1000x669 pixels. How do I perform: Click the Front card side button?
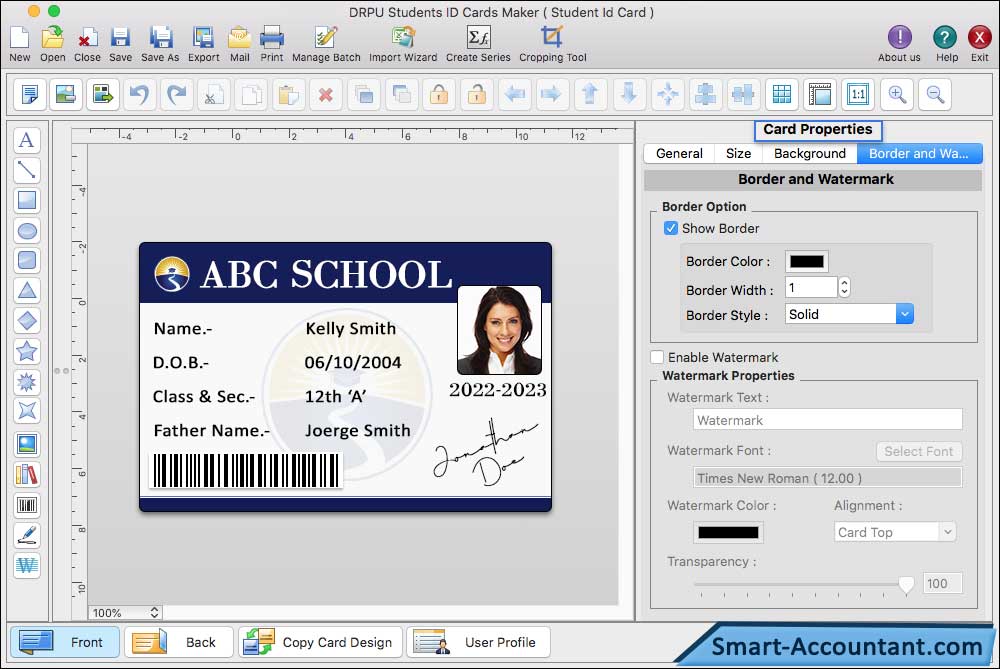tap(65, 642)
